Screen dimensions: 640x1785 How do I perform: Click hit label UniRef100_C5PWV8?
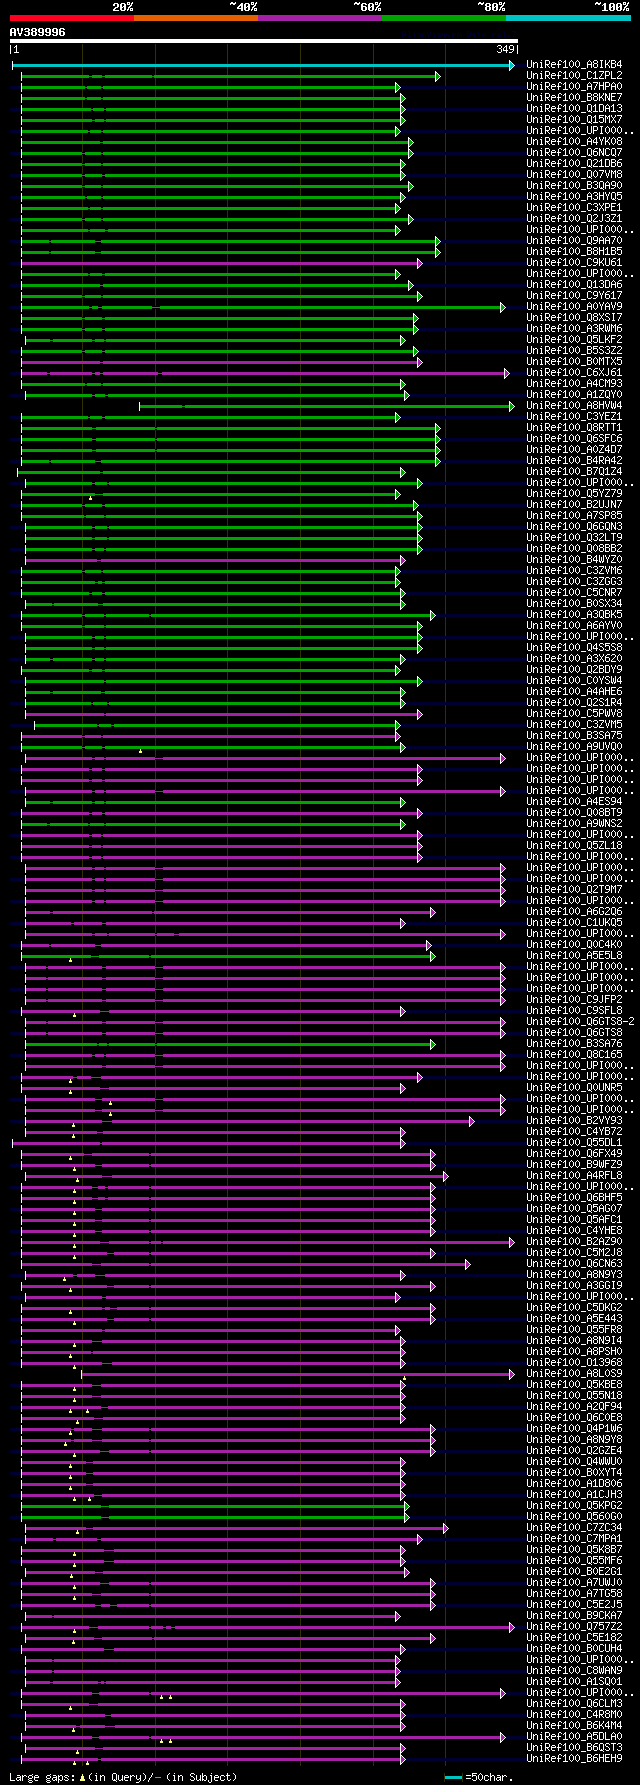[x=575, y=714]
